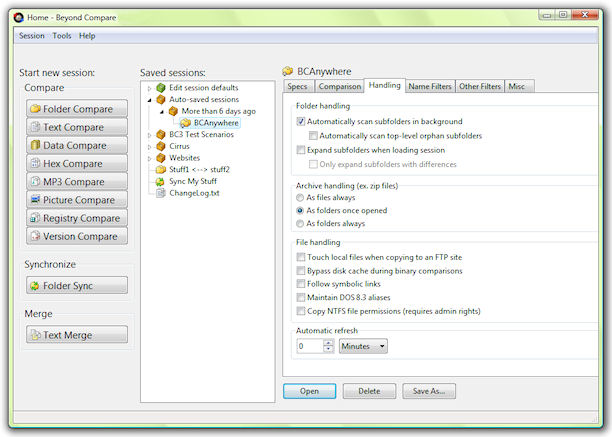Viewport: 612px width, 437px height.
Task: Select As folders once opened option
Action: pos(300,211)
